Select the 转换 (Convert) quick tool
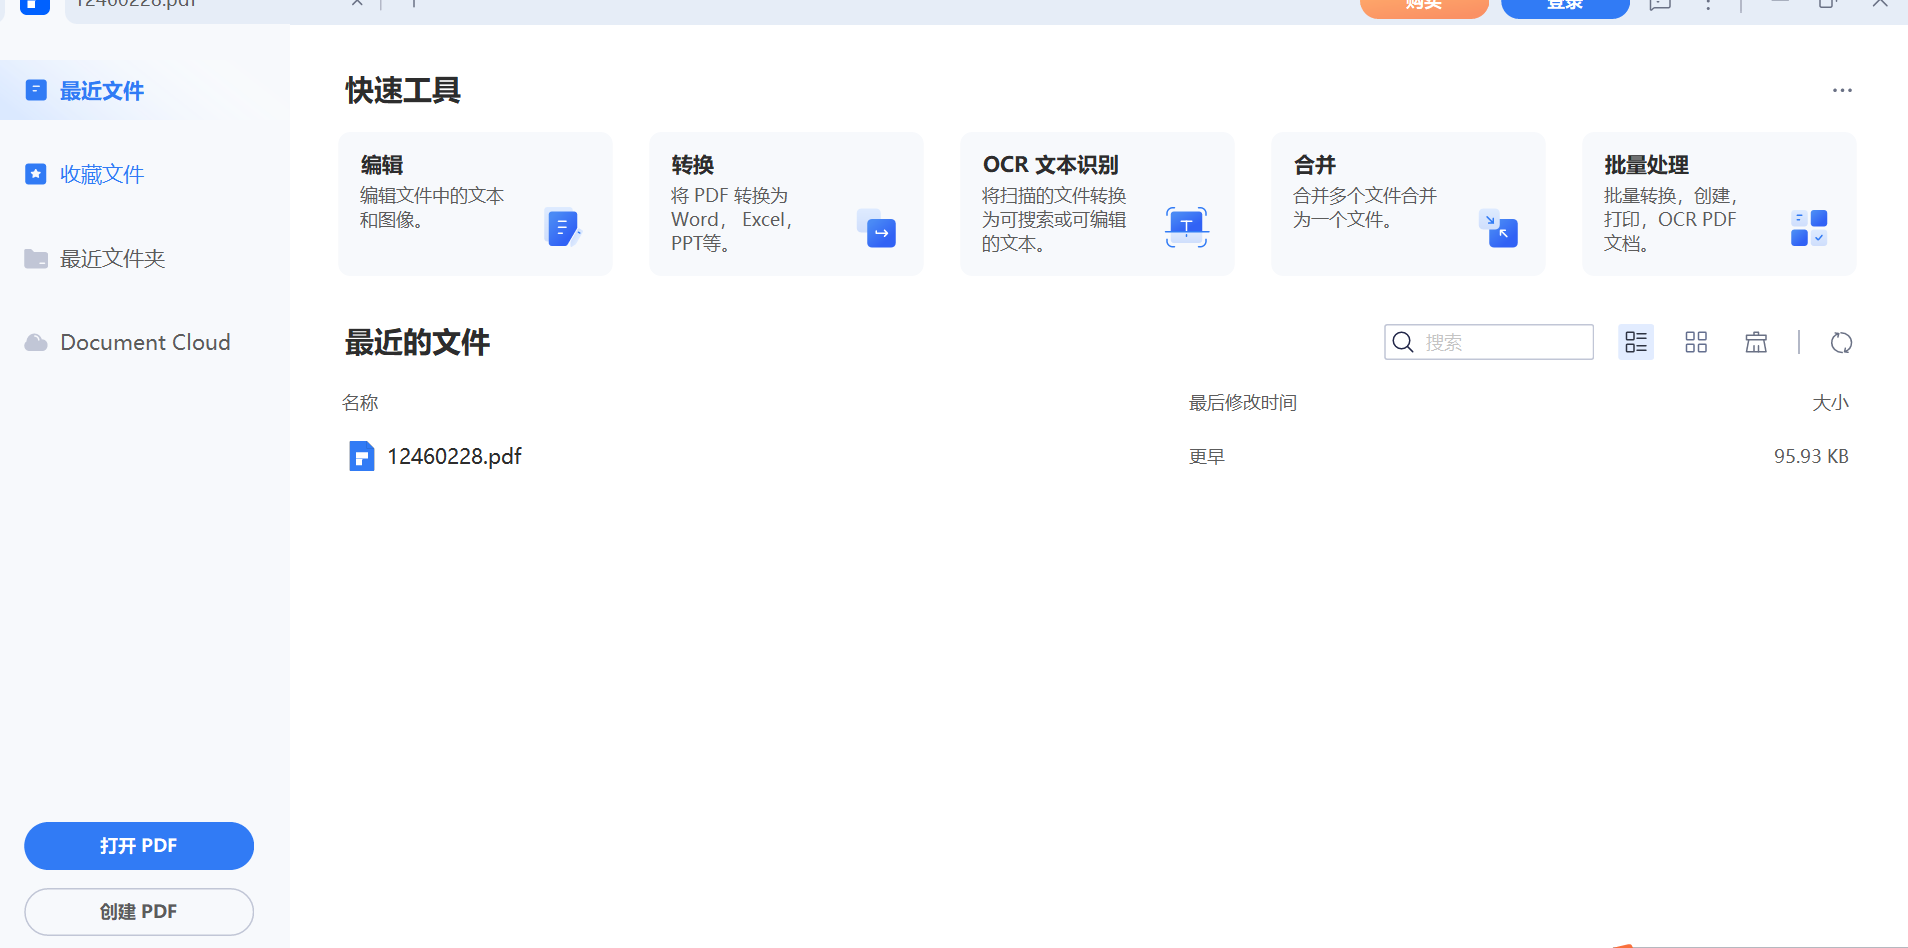The width and height of the screenshot is (1908, 948). click(x=786, y=203)
